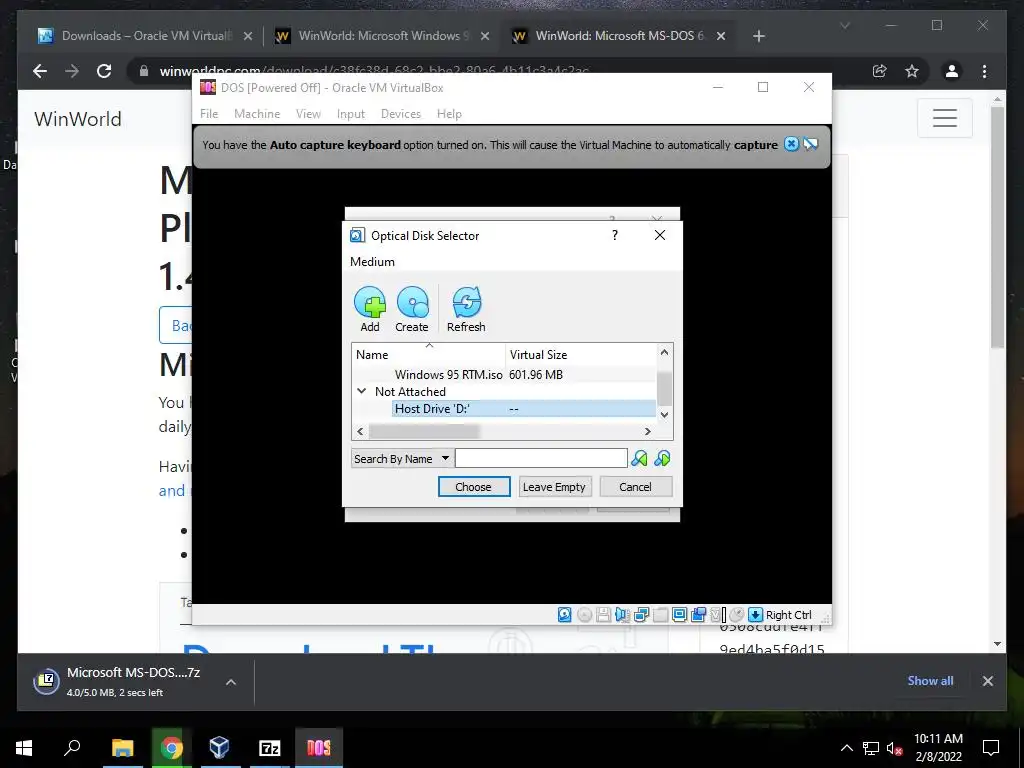Image resolution: width=1024 pixels, height=768 pixels.
Task: Refresh the optical disk list
Action: 466,310
